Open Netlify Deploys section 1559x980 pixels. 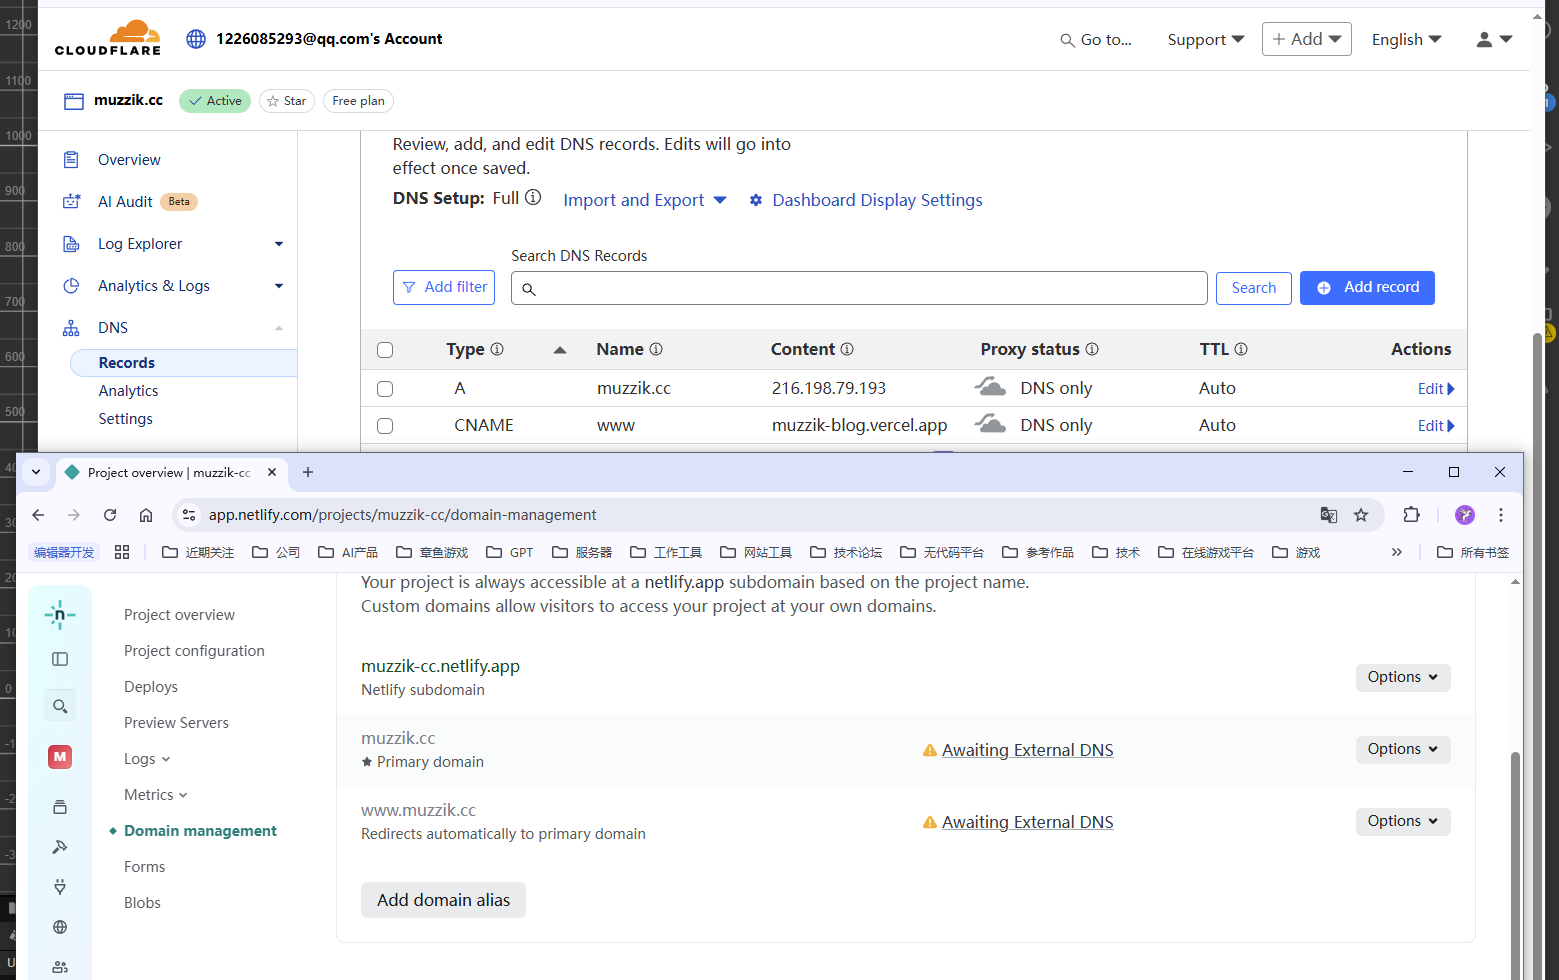pyautogui.click(x=151, y=687)
